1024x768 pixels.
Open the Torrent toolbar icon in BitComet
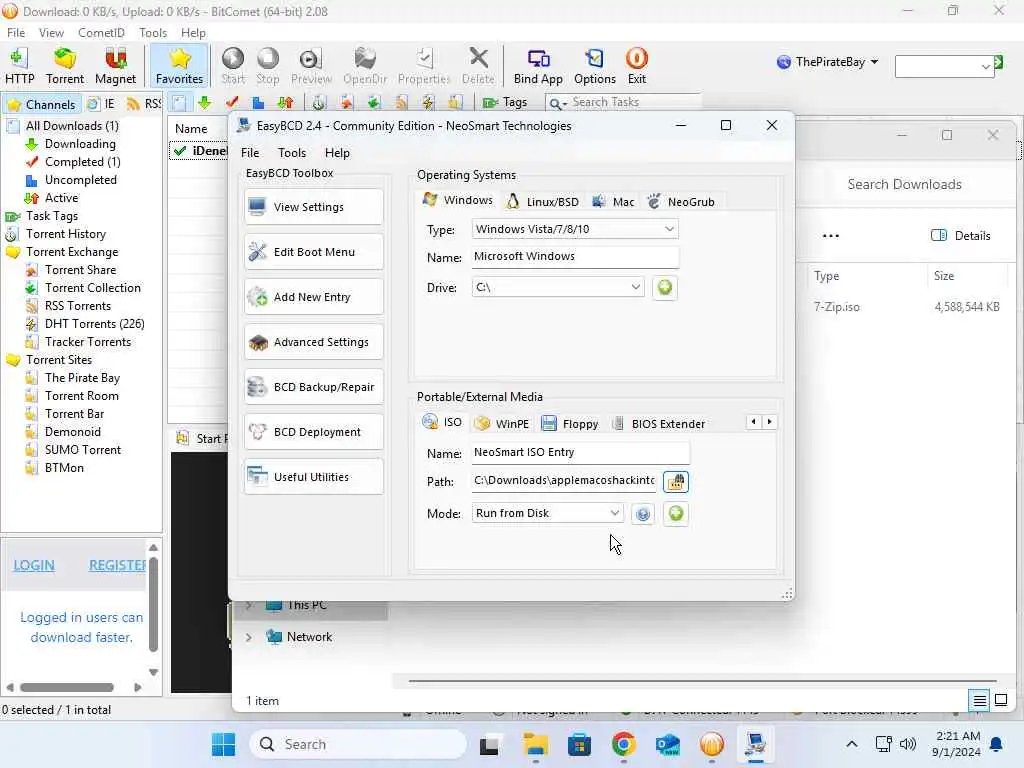pyautogui.click(x=65, y=65)
